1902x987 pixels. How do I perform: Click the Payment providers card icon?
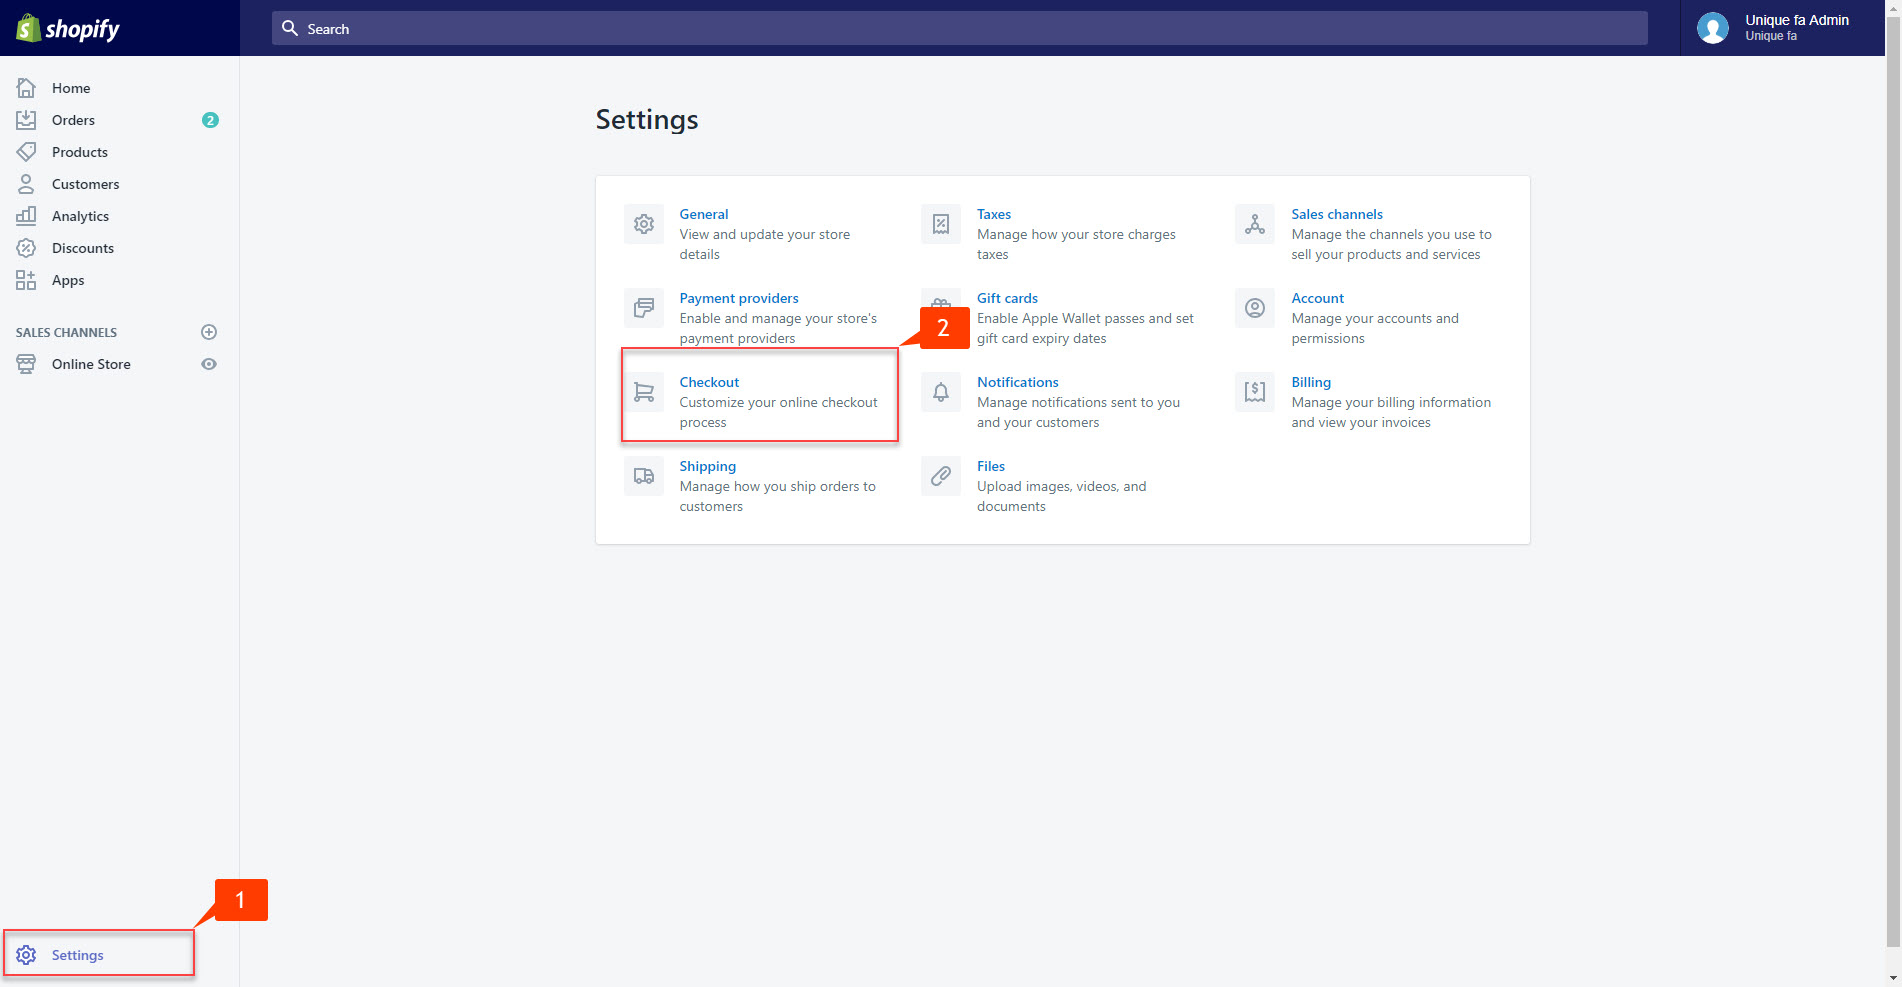pos(644,308)
